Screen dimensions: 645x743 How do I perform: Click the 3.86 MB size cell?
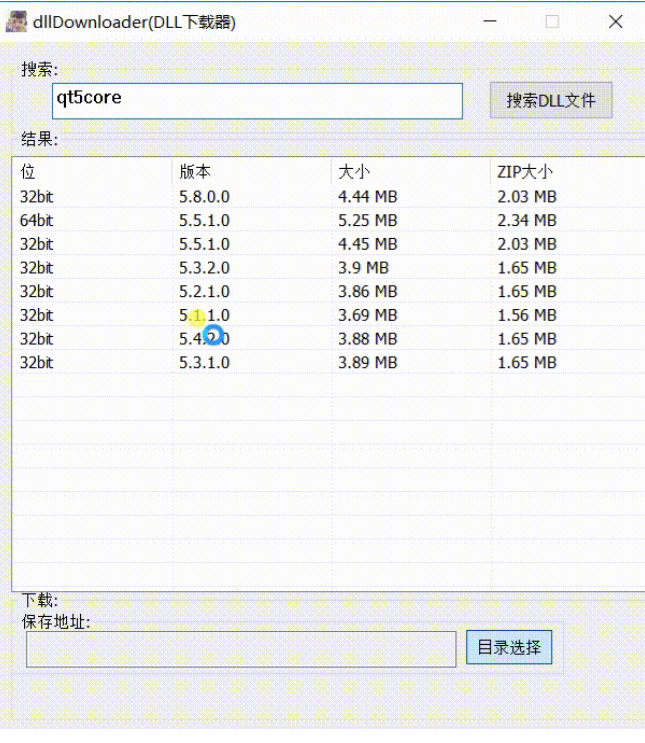tap(368, 291)
